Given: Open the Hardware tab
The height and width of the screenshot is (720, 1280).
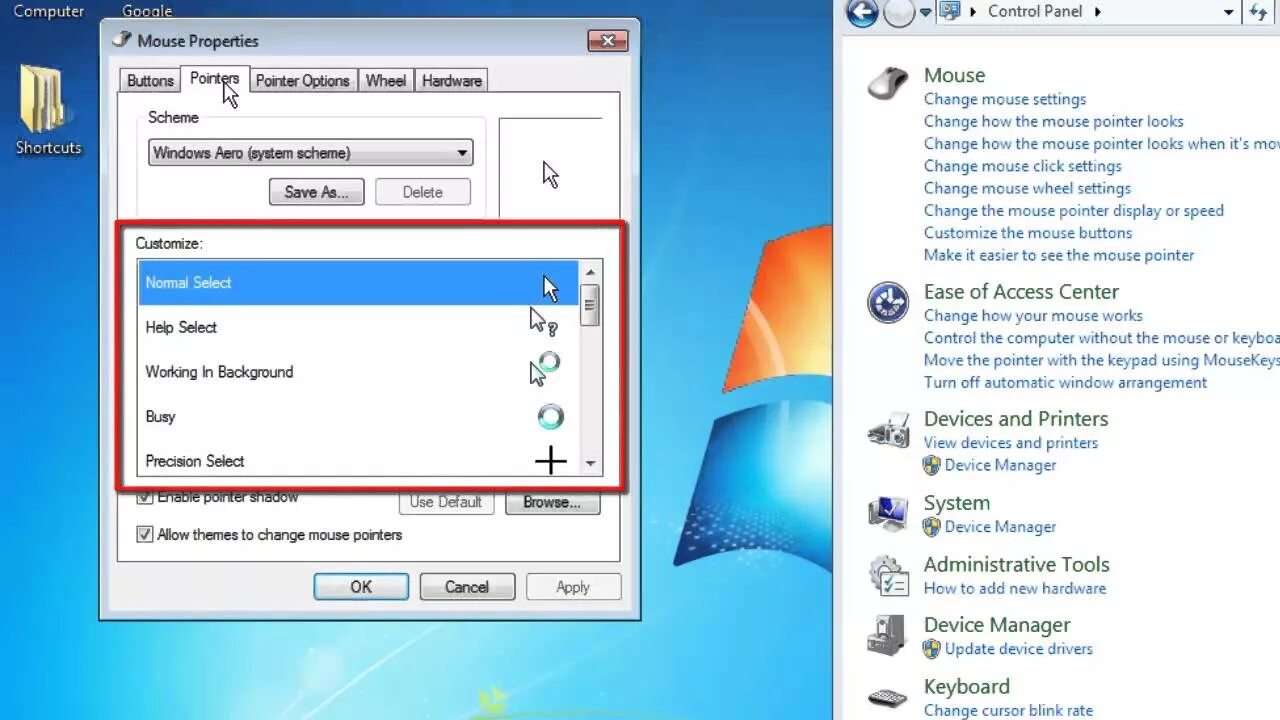Looking at the screenshot, I should click(x=451, y=81).
